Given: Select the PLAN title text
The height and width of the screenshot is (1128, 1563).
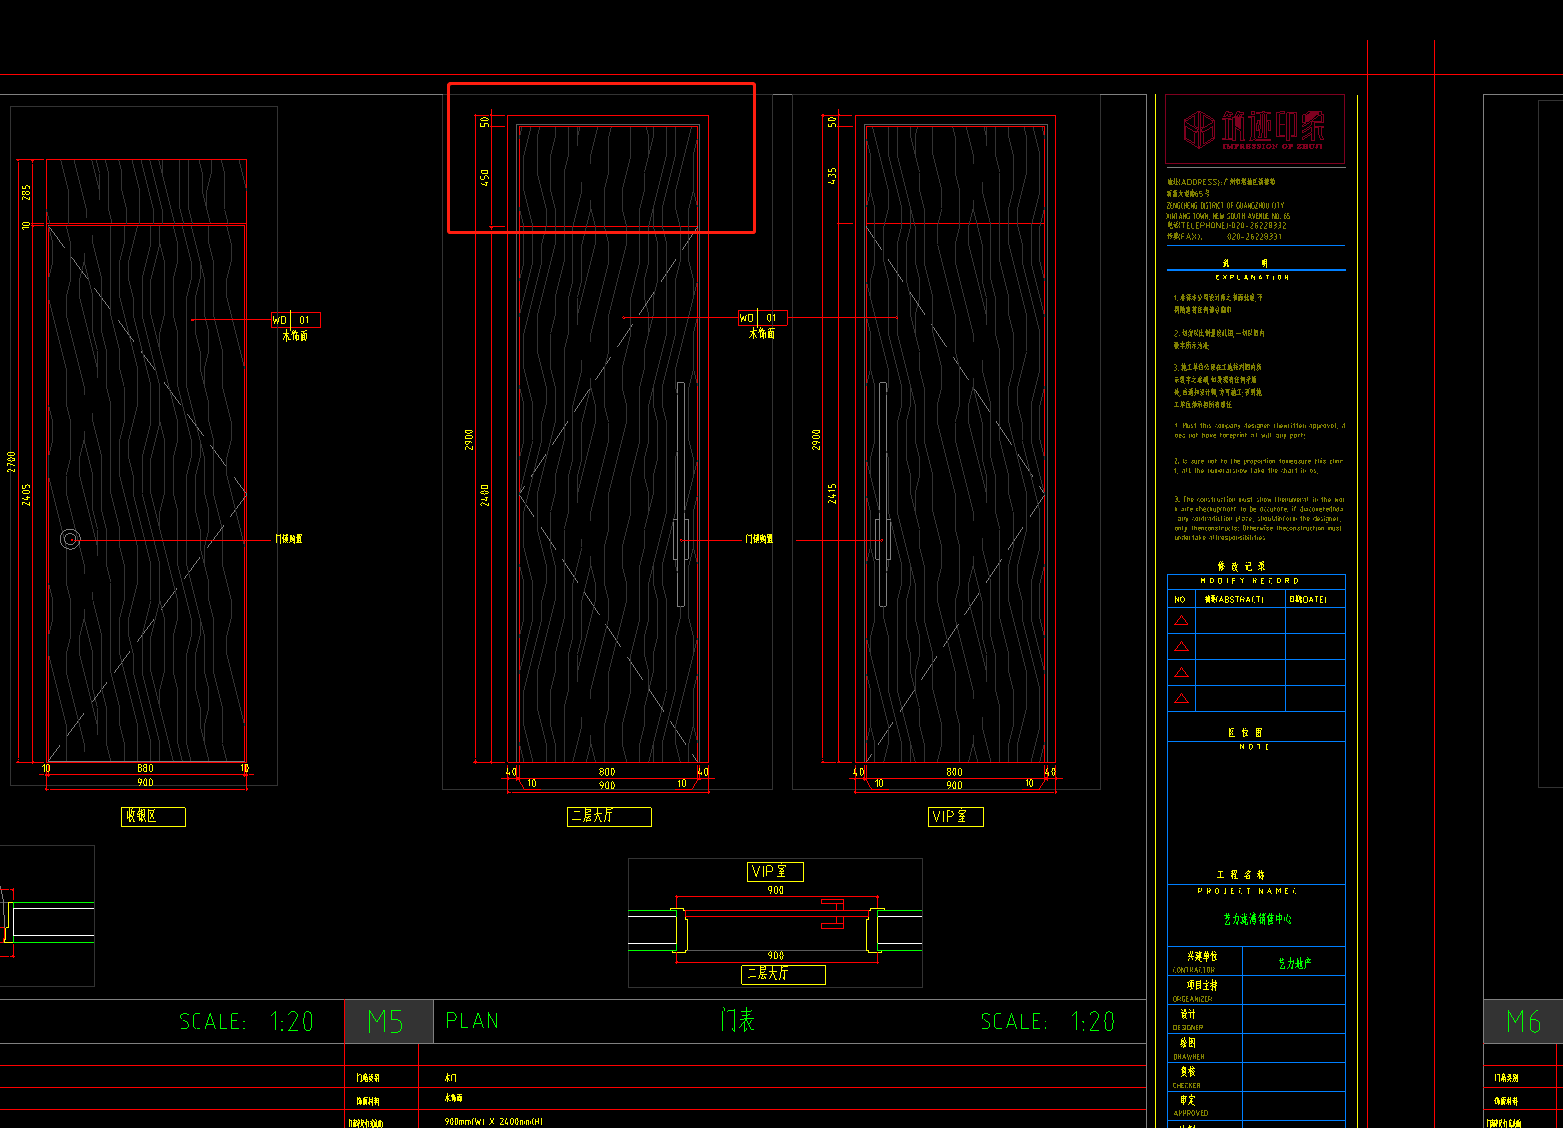Looking at the screenshot, I should 472,1021.
